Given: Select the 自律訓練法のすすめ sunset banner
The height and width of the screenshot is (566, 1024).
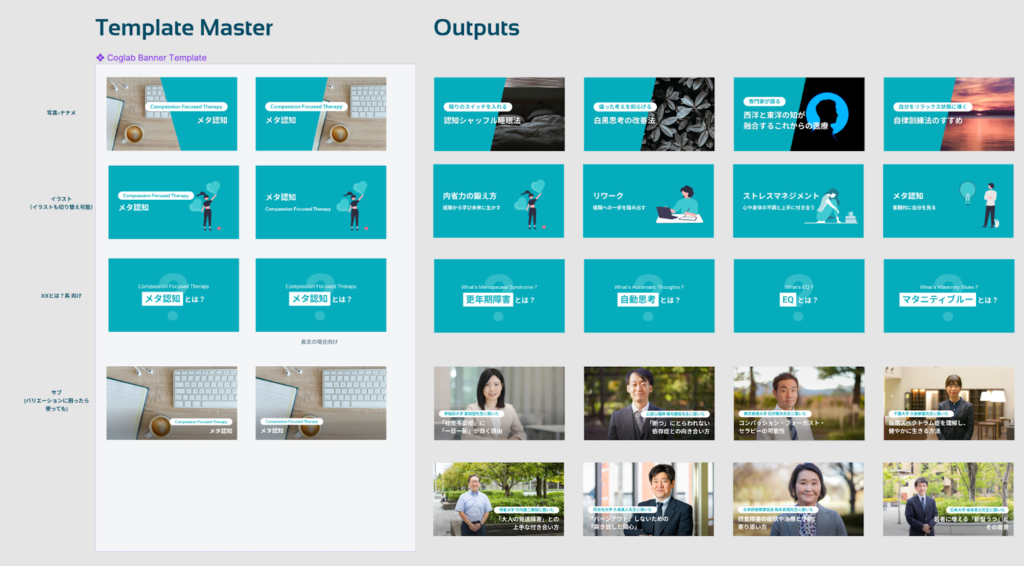Looking at the screenshot, I should click(x=948, y=114).
